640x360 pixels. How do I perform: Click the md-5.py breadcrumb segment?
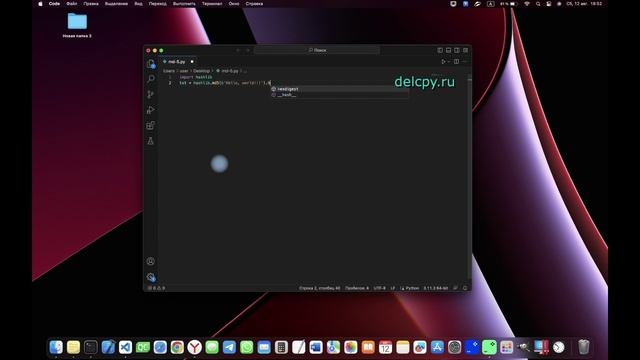coord(228,71)
